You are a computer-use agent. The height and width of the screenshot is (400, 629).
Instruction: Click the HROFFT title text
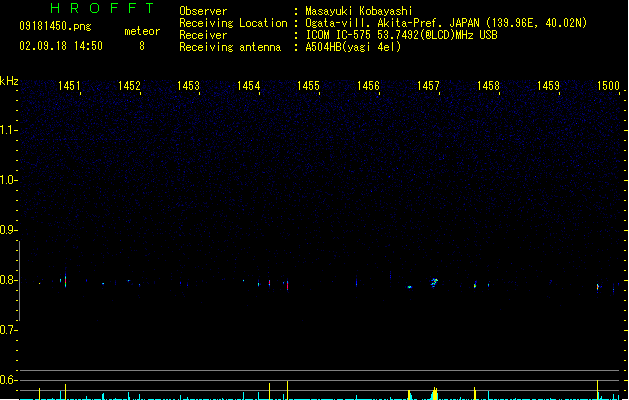pyautogui.click(x=102, y=8)
